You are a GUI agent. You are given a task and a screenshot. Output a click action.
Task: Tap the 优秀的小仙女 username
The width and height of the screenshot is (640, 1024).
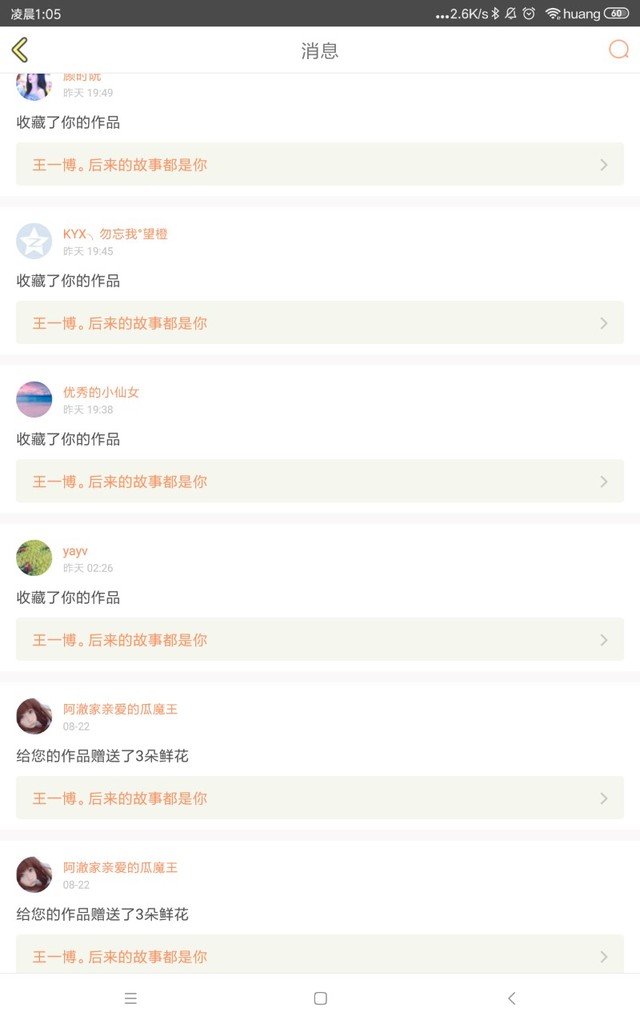[x=101, y=392]
